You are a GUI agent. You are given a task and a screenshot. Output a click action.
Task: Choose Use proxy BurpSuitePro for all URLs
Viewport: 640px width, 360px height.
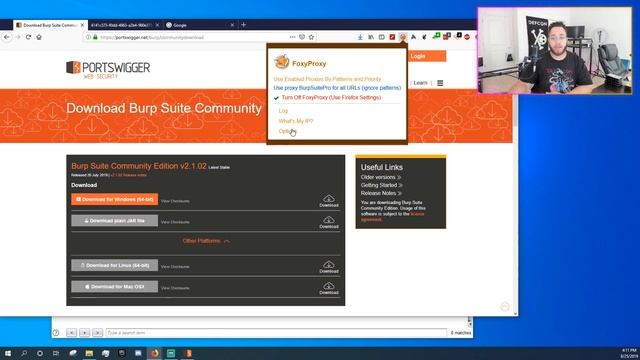(x=337, y=88)
